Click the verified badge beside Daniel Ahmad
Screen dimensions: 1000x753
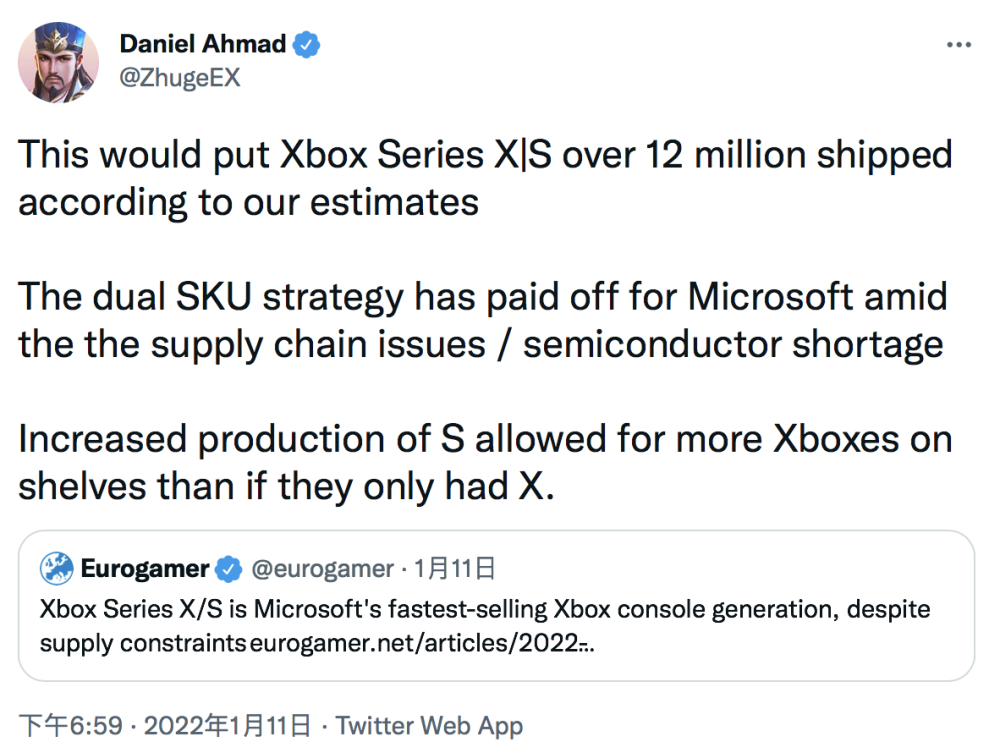point(306,44)
